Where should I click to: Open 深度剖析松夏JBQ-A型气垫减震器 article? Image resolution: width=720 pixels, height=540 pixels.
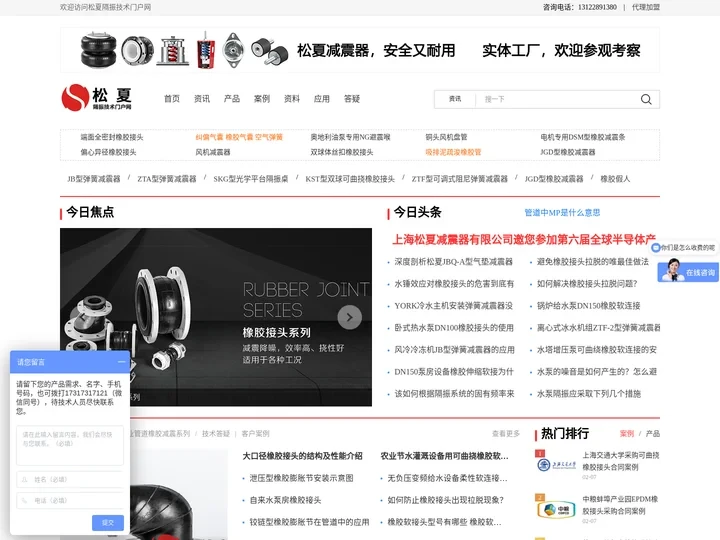point(453,262)
